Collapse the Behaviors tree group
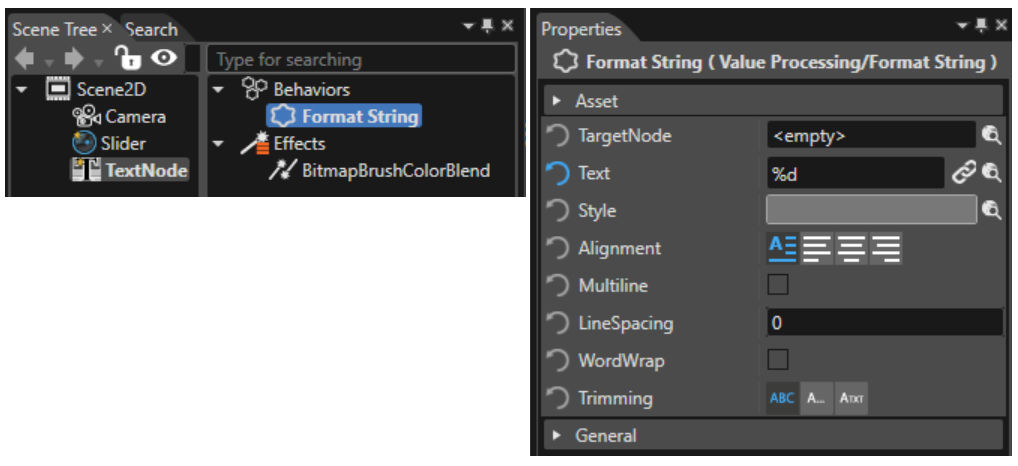1018x466 pixels. click(218, 89)
